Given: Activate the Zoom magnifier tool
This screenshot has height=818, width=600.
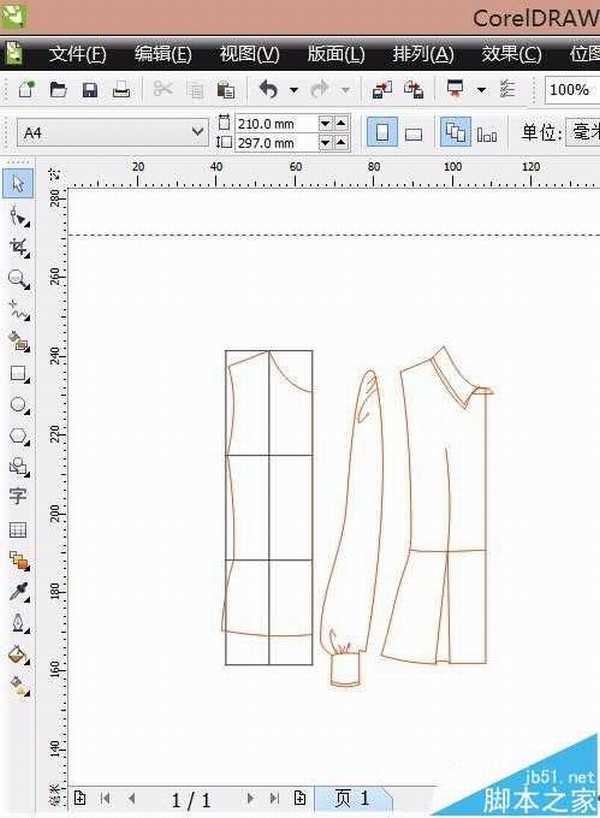Looking at the screenshot, I should point(18,279).
